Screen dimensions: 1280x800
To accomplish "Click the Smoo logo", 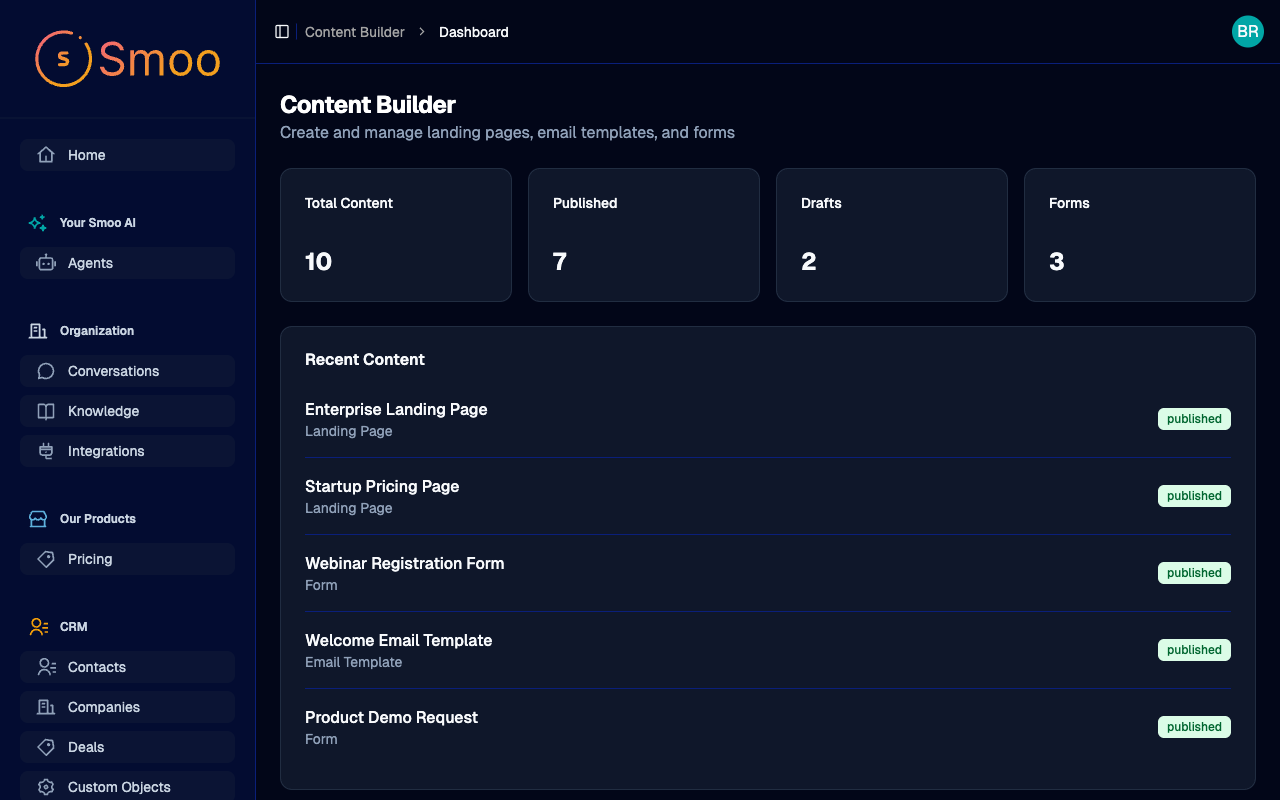I will [x=126, y=60].
